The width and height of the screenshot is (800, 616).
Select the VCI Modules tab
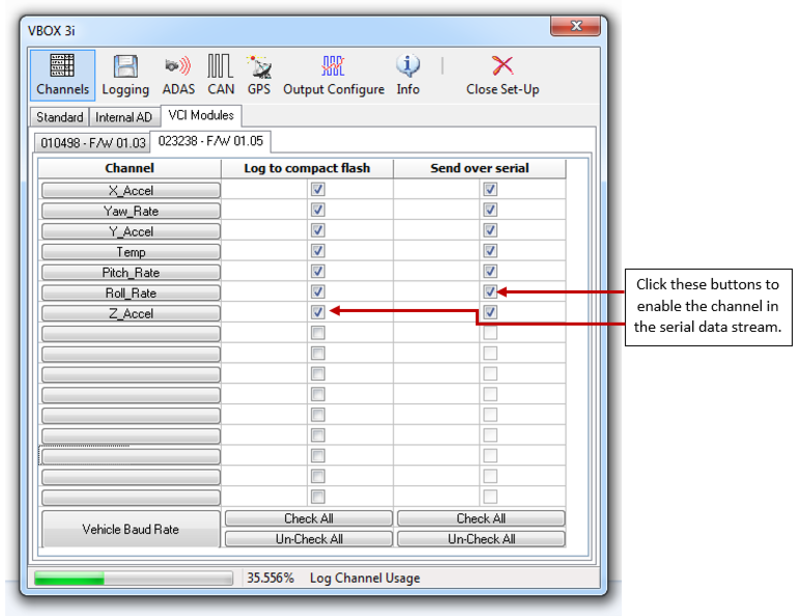coord(201,115)
